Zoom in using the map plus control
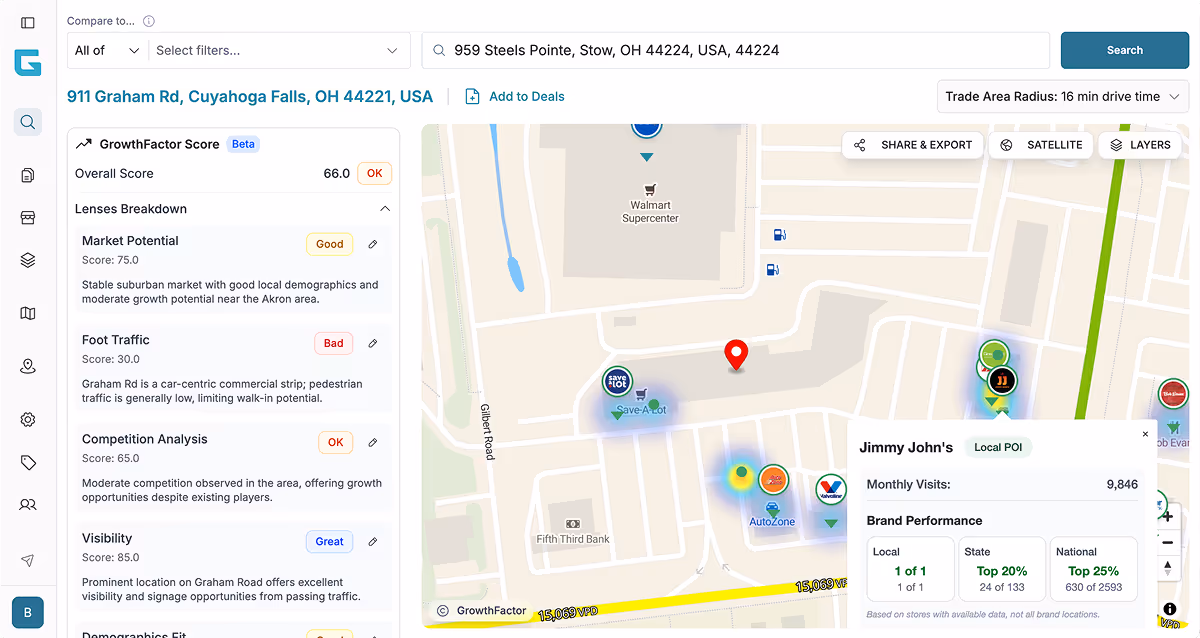The width and height of the screenshot is (1200, 638). (x=1167, y=516)
